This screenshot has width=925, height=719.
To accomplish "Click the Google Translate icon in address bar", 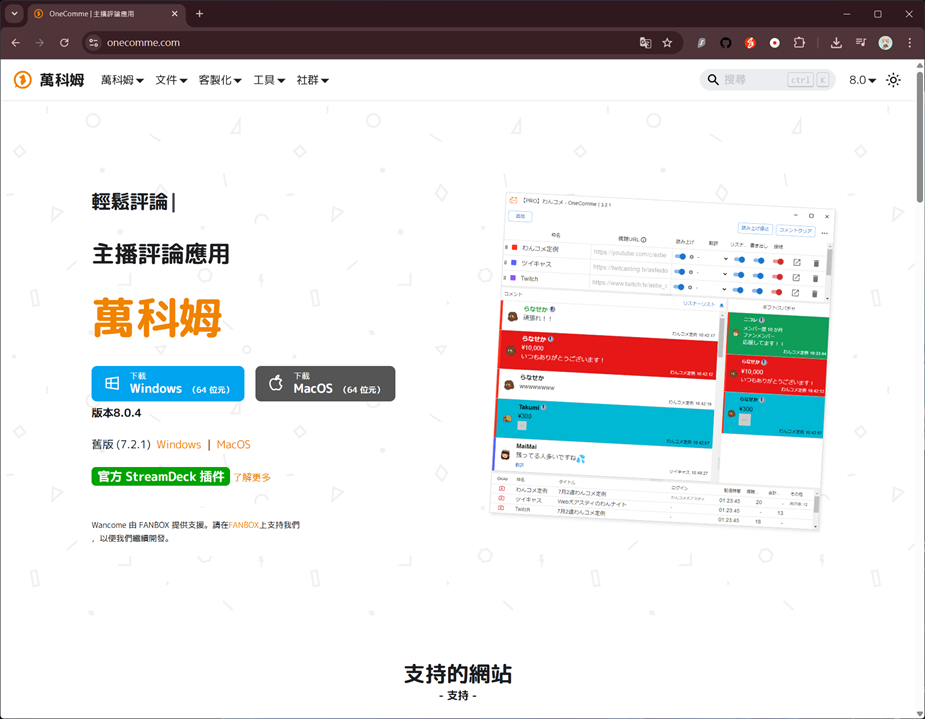I will 645,43.
